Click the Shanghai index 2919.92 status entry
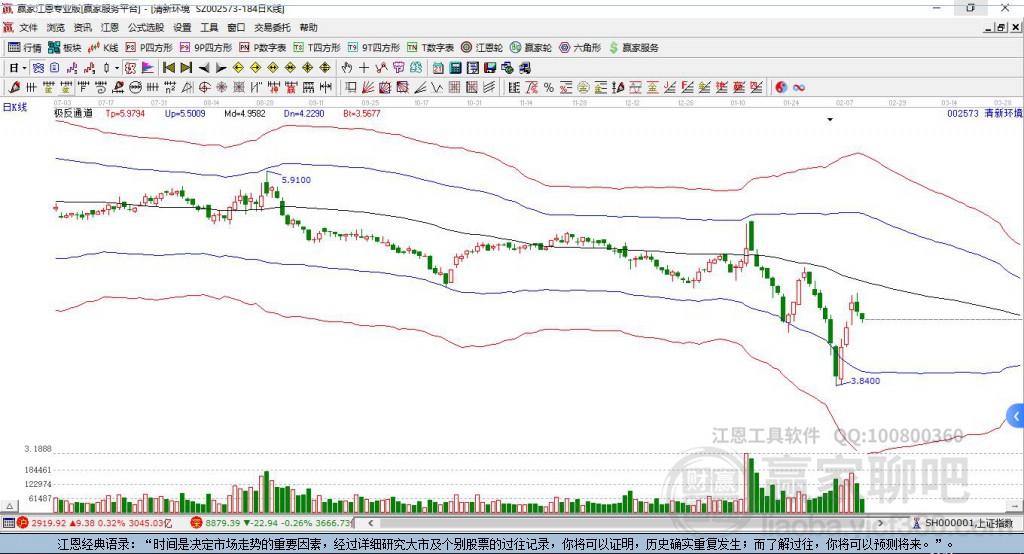This screenshot has height=554, width=1024. tap(97, 523)
